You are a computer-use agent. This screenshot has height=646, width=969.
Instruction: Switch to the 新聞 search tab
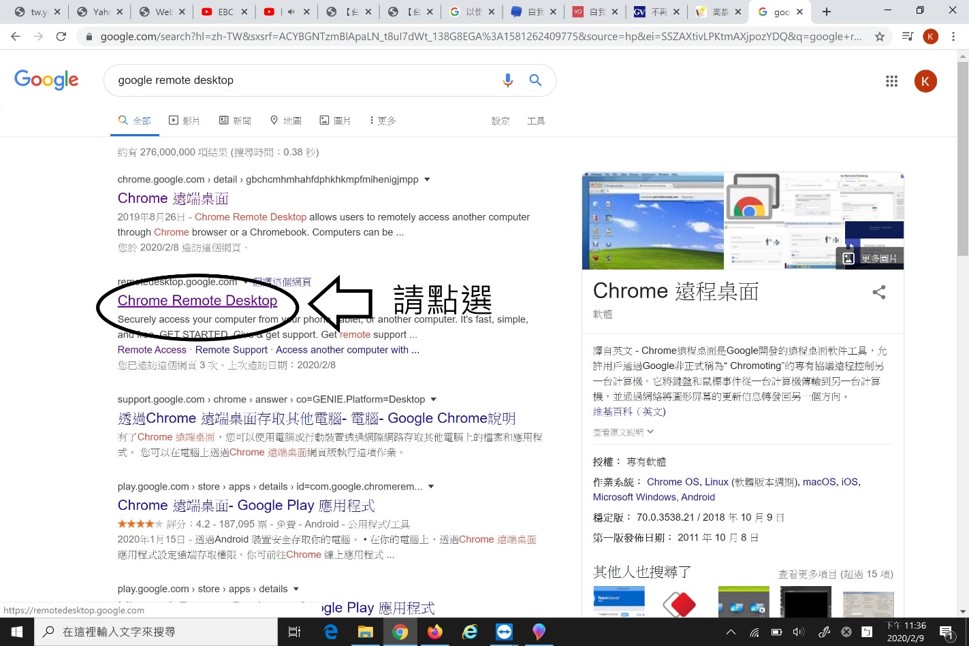[x=235, y=121]
